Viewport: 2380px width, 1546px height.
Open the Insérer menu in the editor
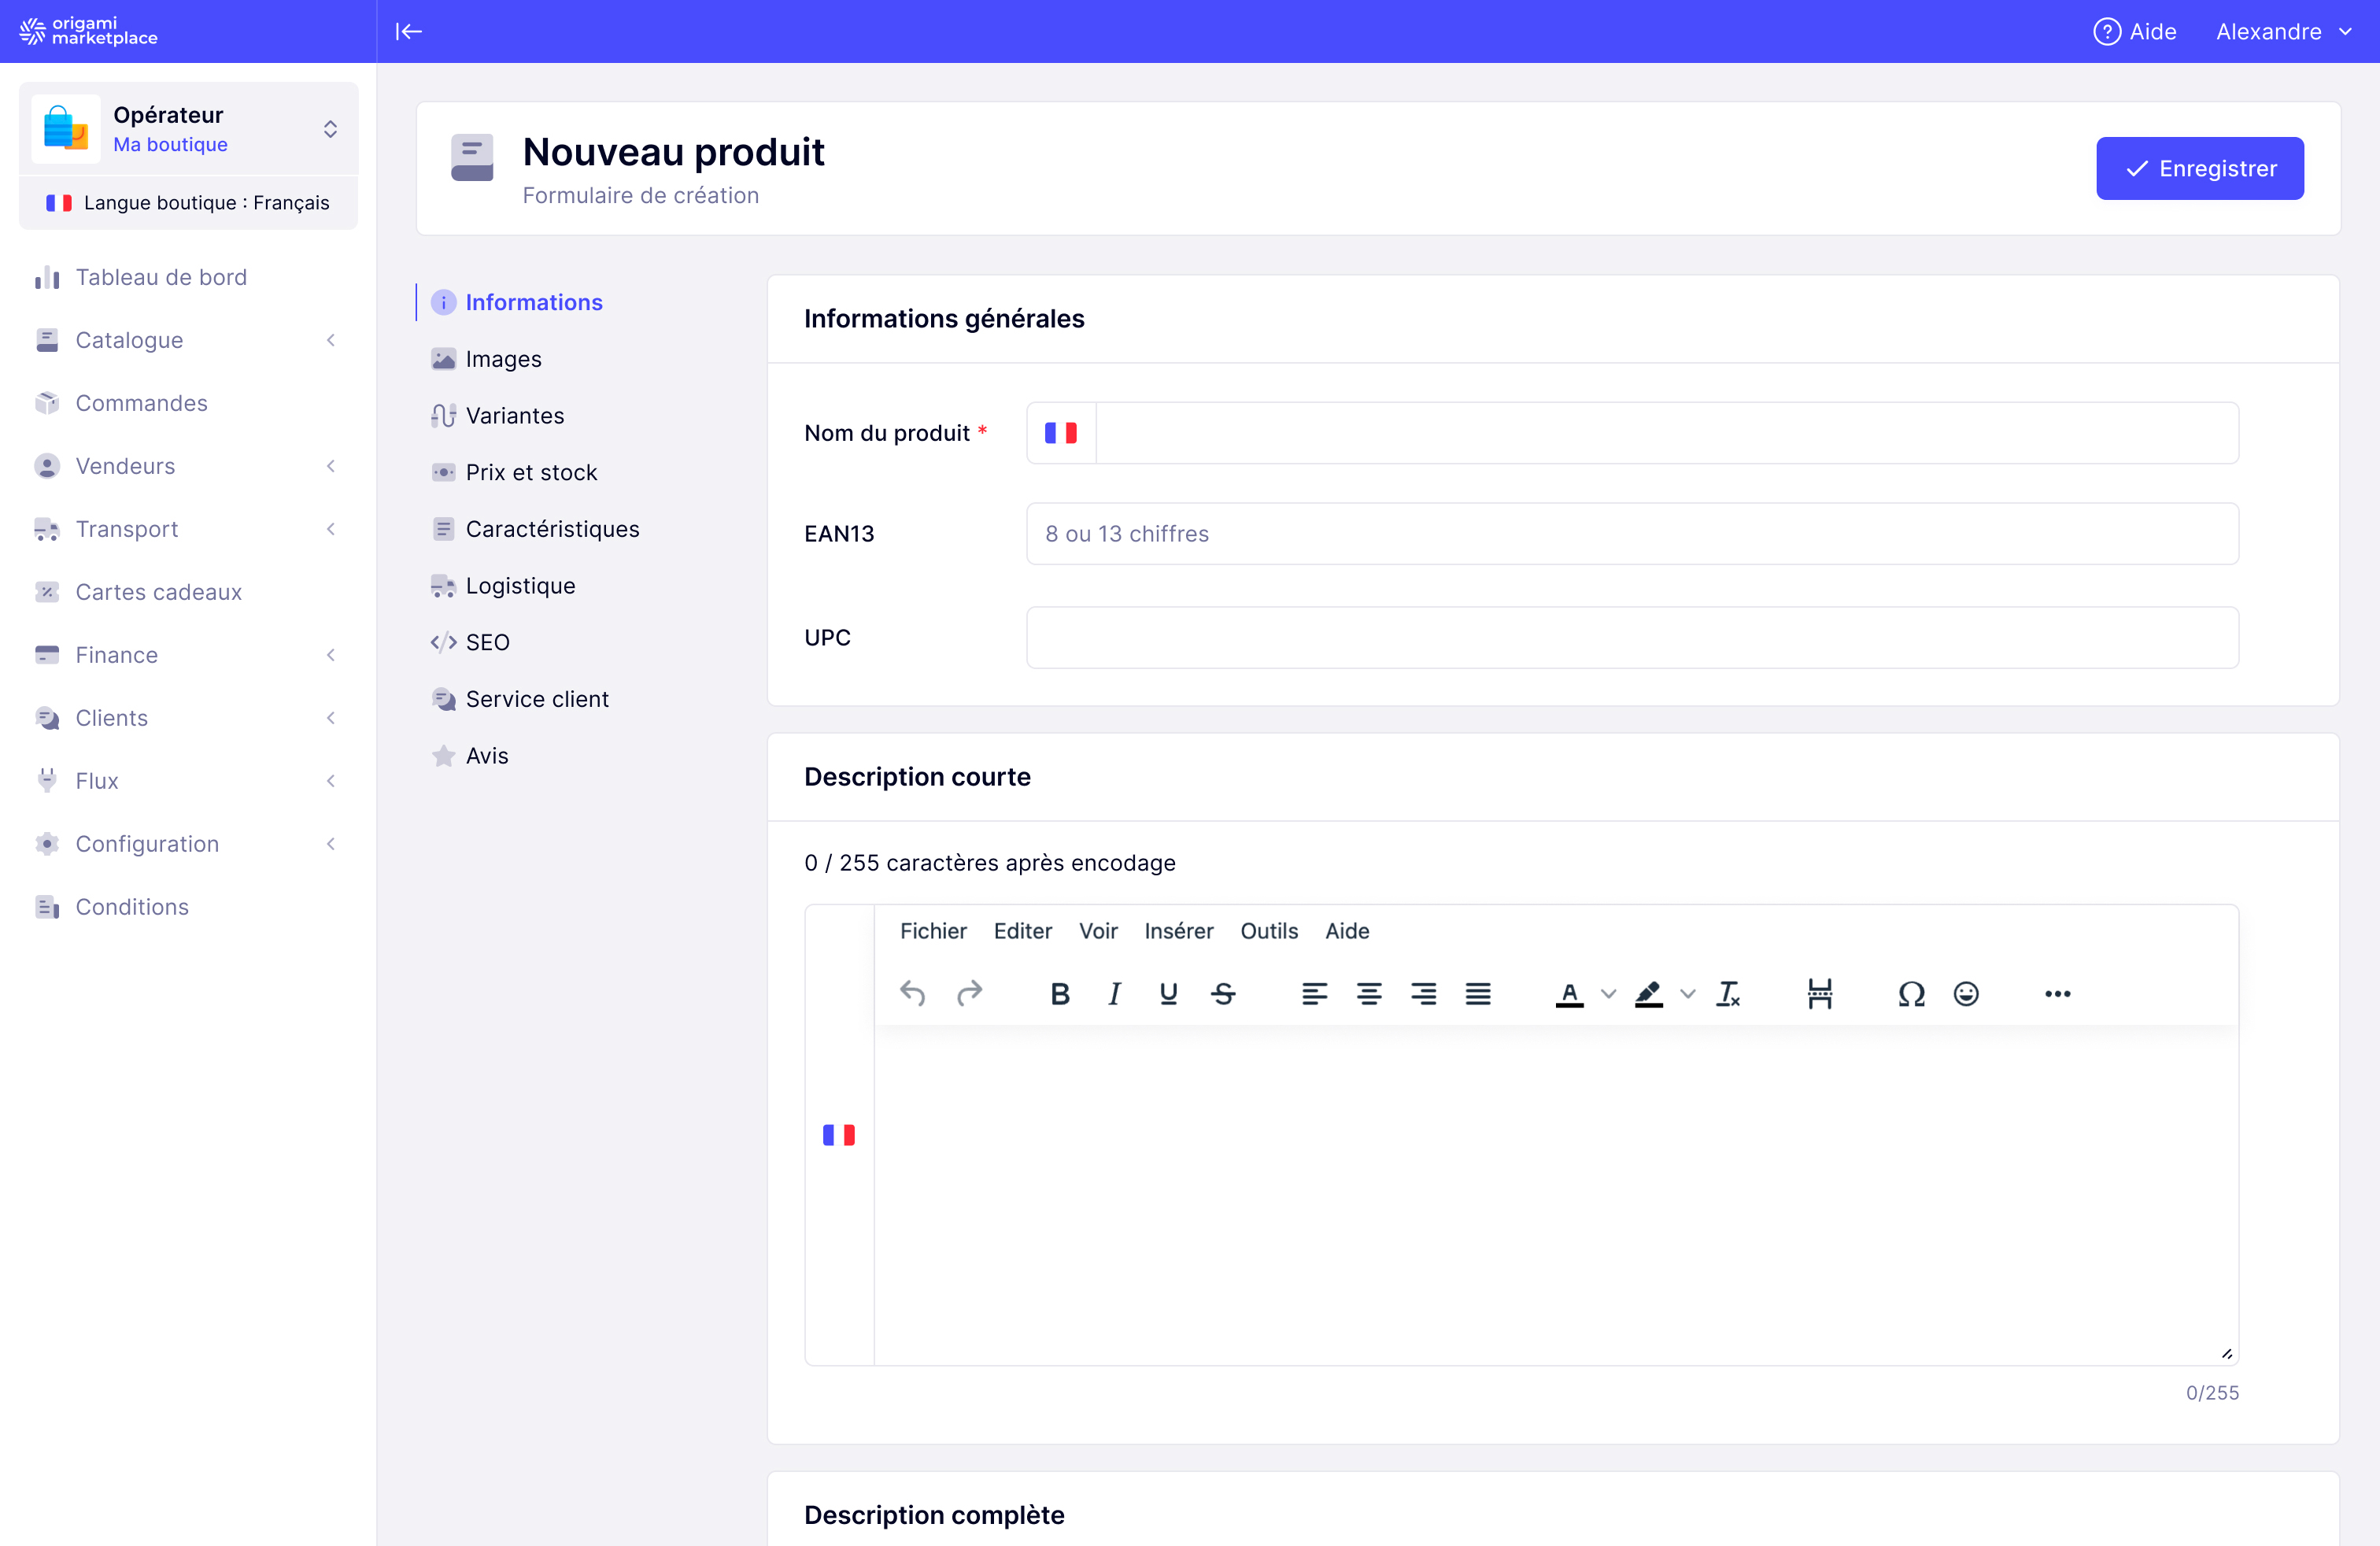coord(1179,931)
